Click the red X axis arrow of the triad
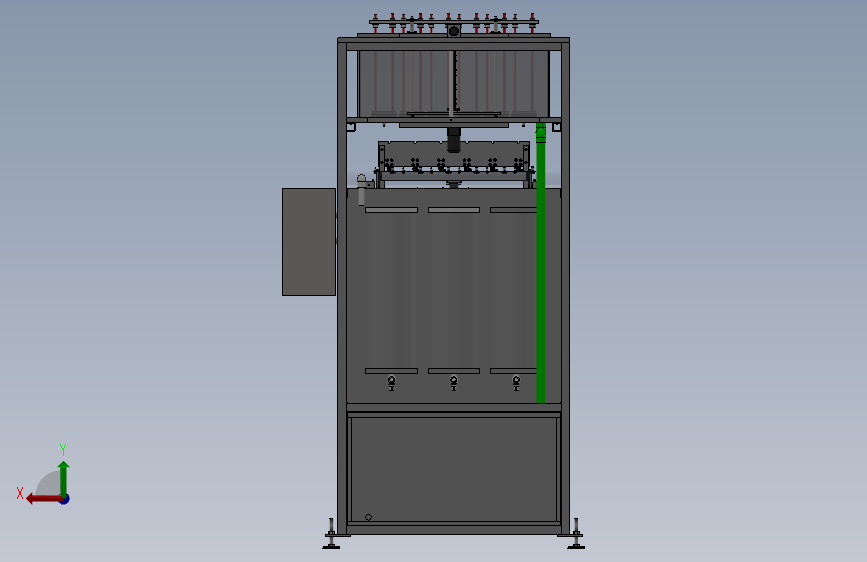The image size is (867, 562). 44,499
